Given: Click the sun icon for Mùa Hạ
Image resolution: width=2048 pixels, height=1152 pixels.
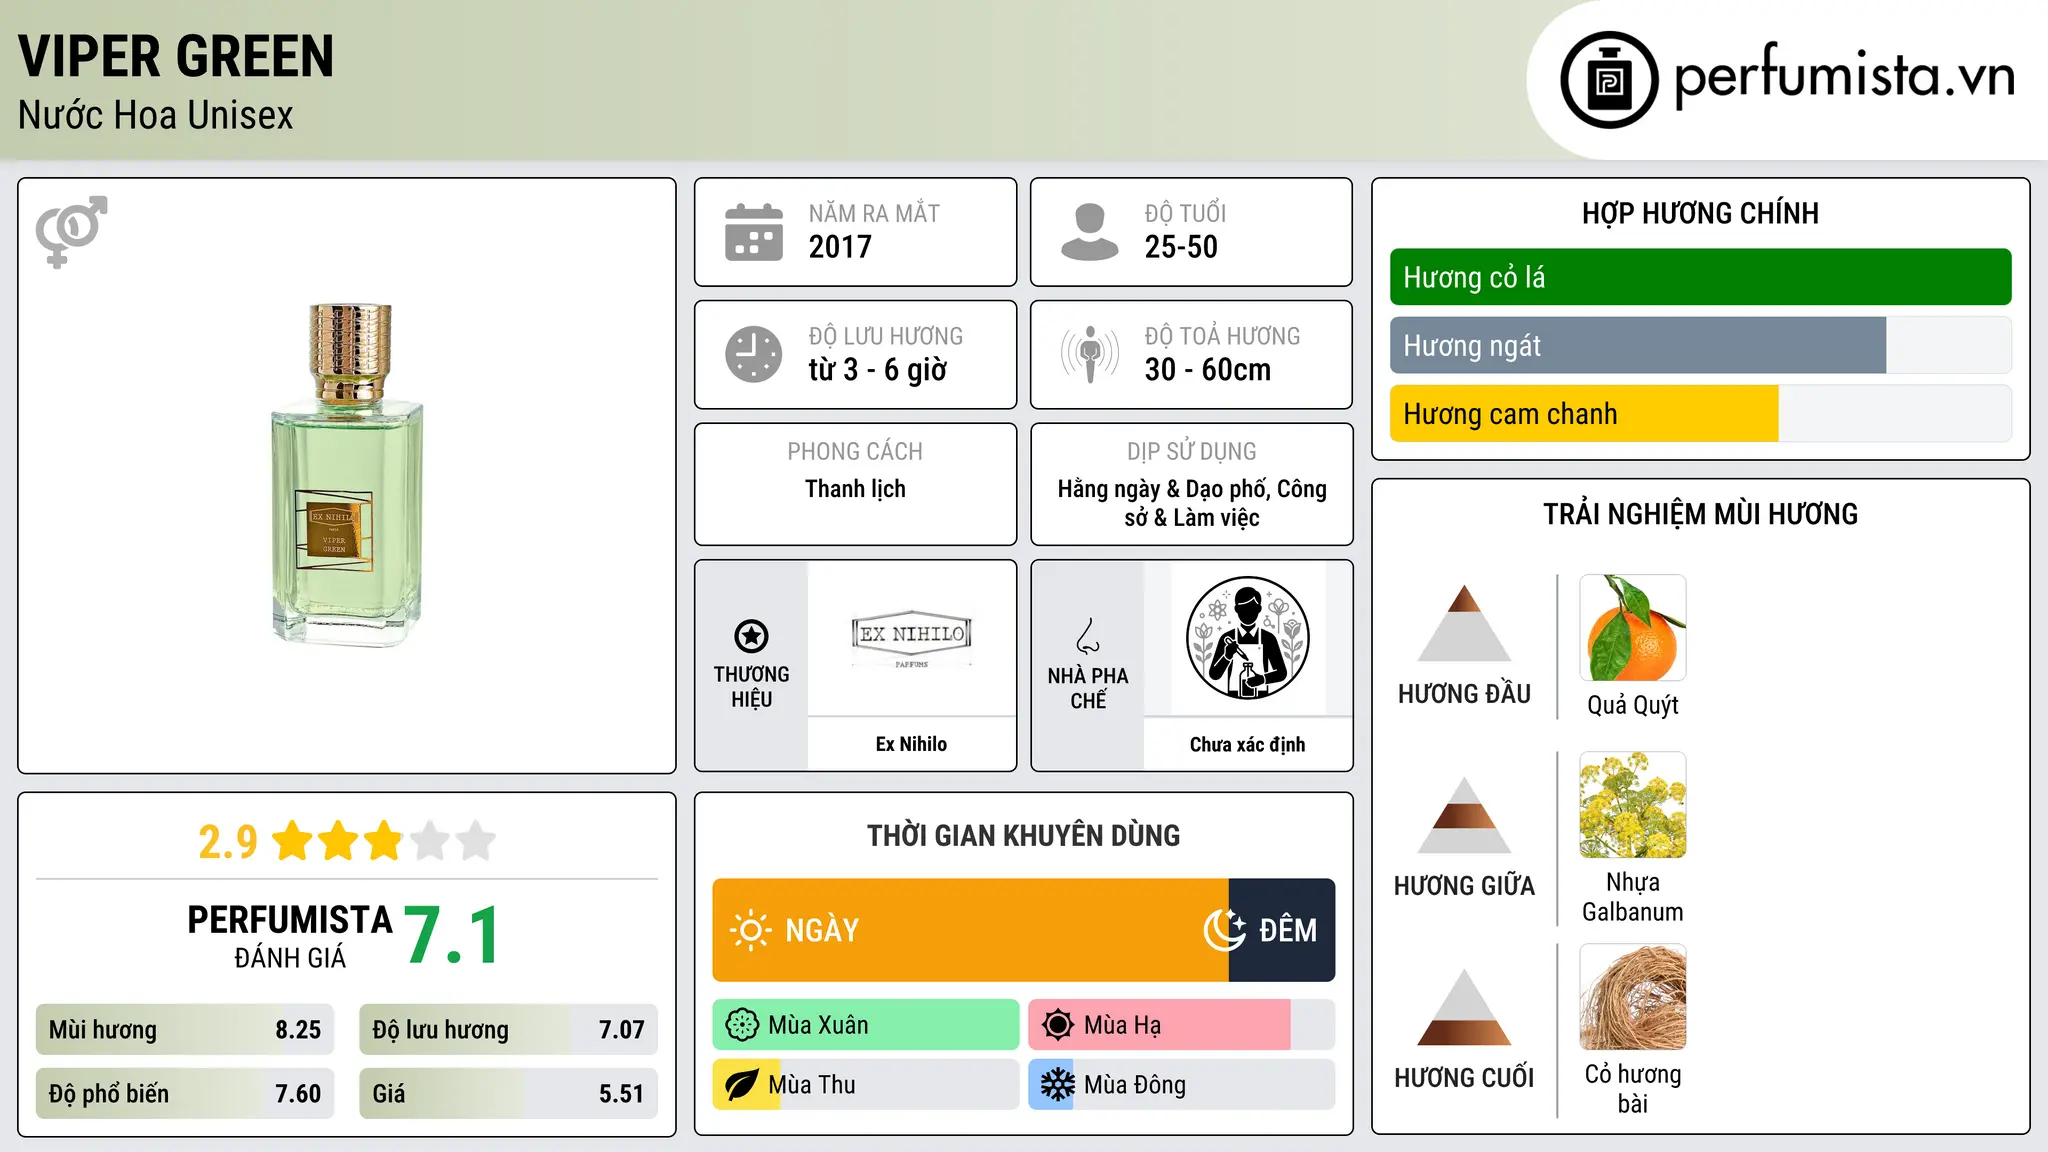Looking at the screenshot, I should click(x=1058, y=1025).
